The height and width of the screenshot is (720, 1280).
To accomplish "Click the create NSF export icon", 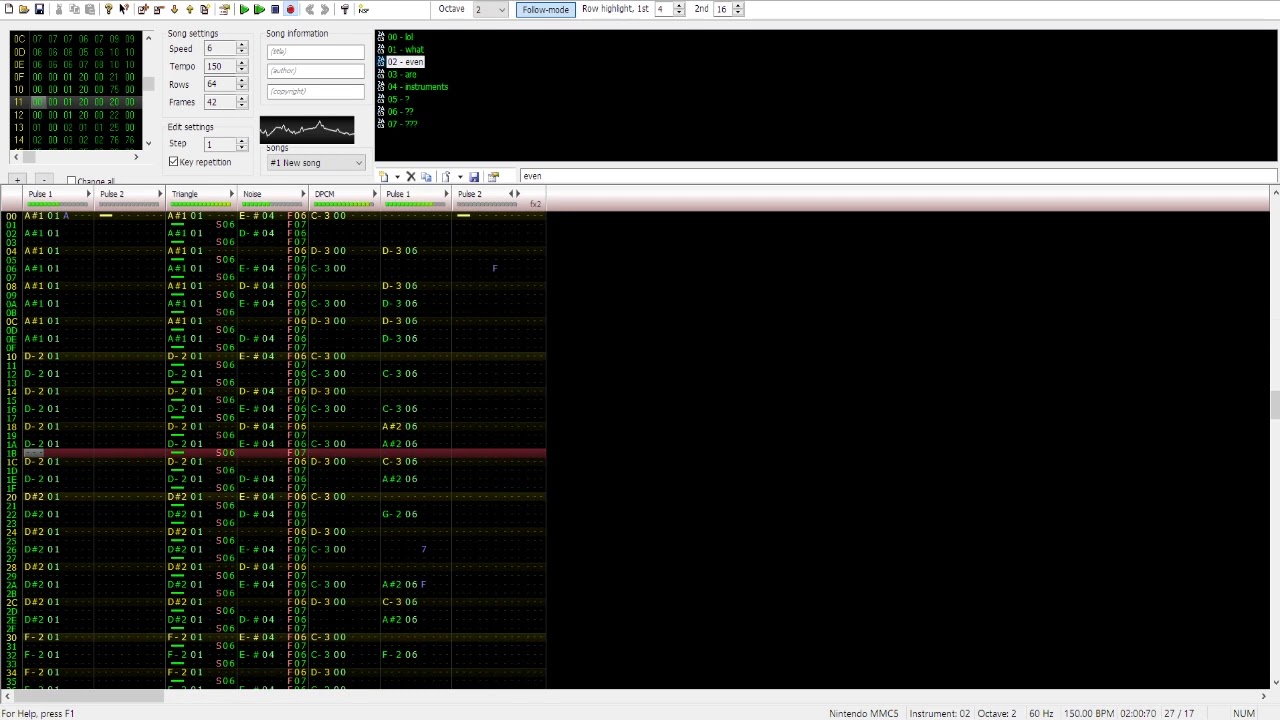I will click(x=364, y=9).
